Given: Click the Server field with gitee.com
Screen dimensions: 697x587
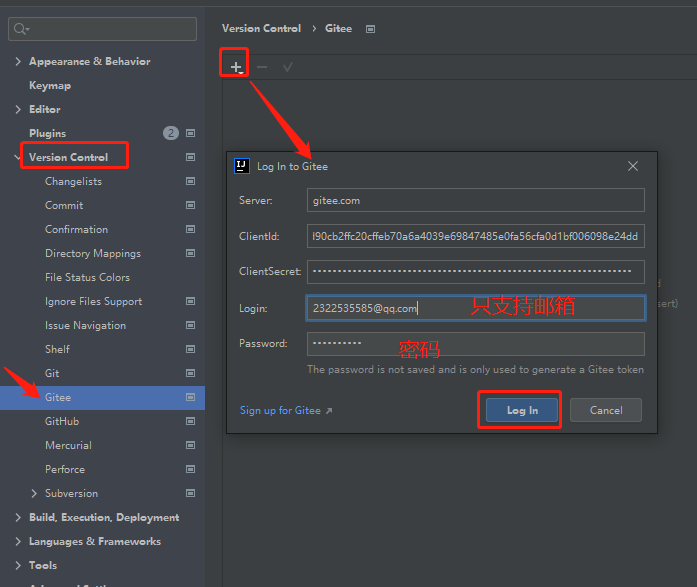Looking at the screenshot, I should [x=476, y=200].
